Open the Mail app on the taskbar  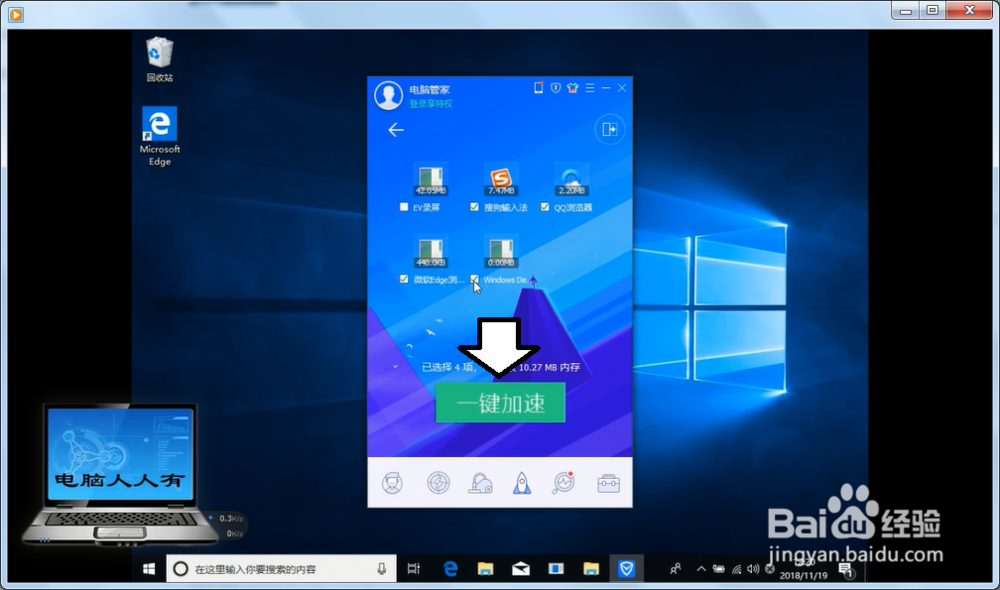coord(520,569)
